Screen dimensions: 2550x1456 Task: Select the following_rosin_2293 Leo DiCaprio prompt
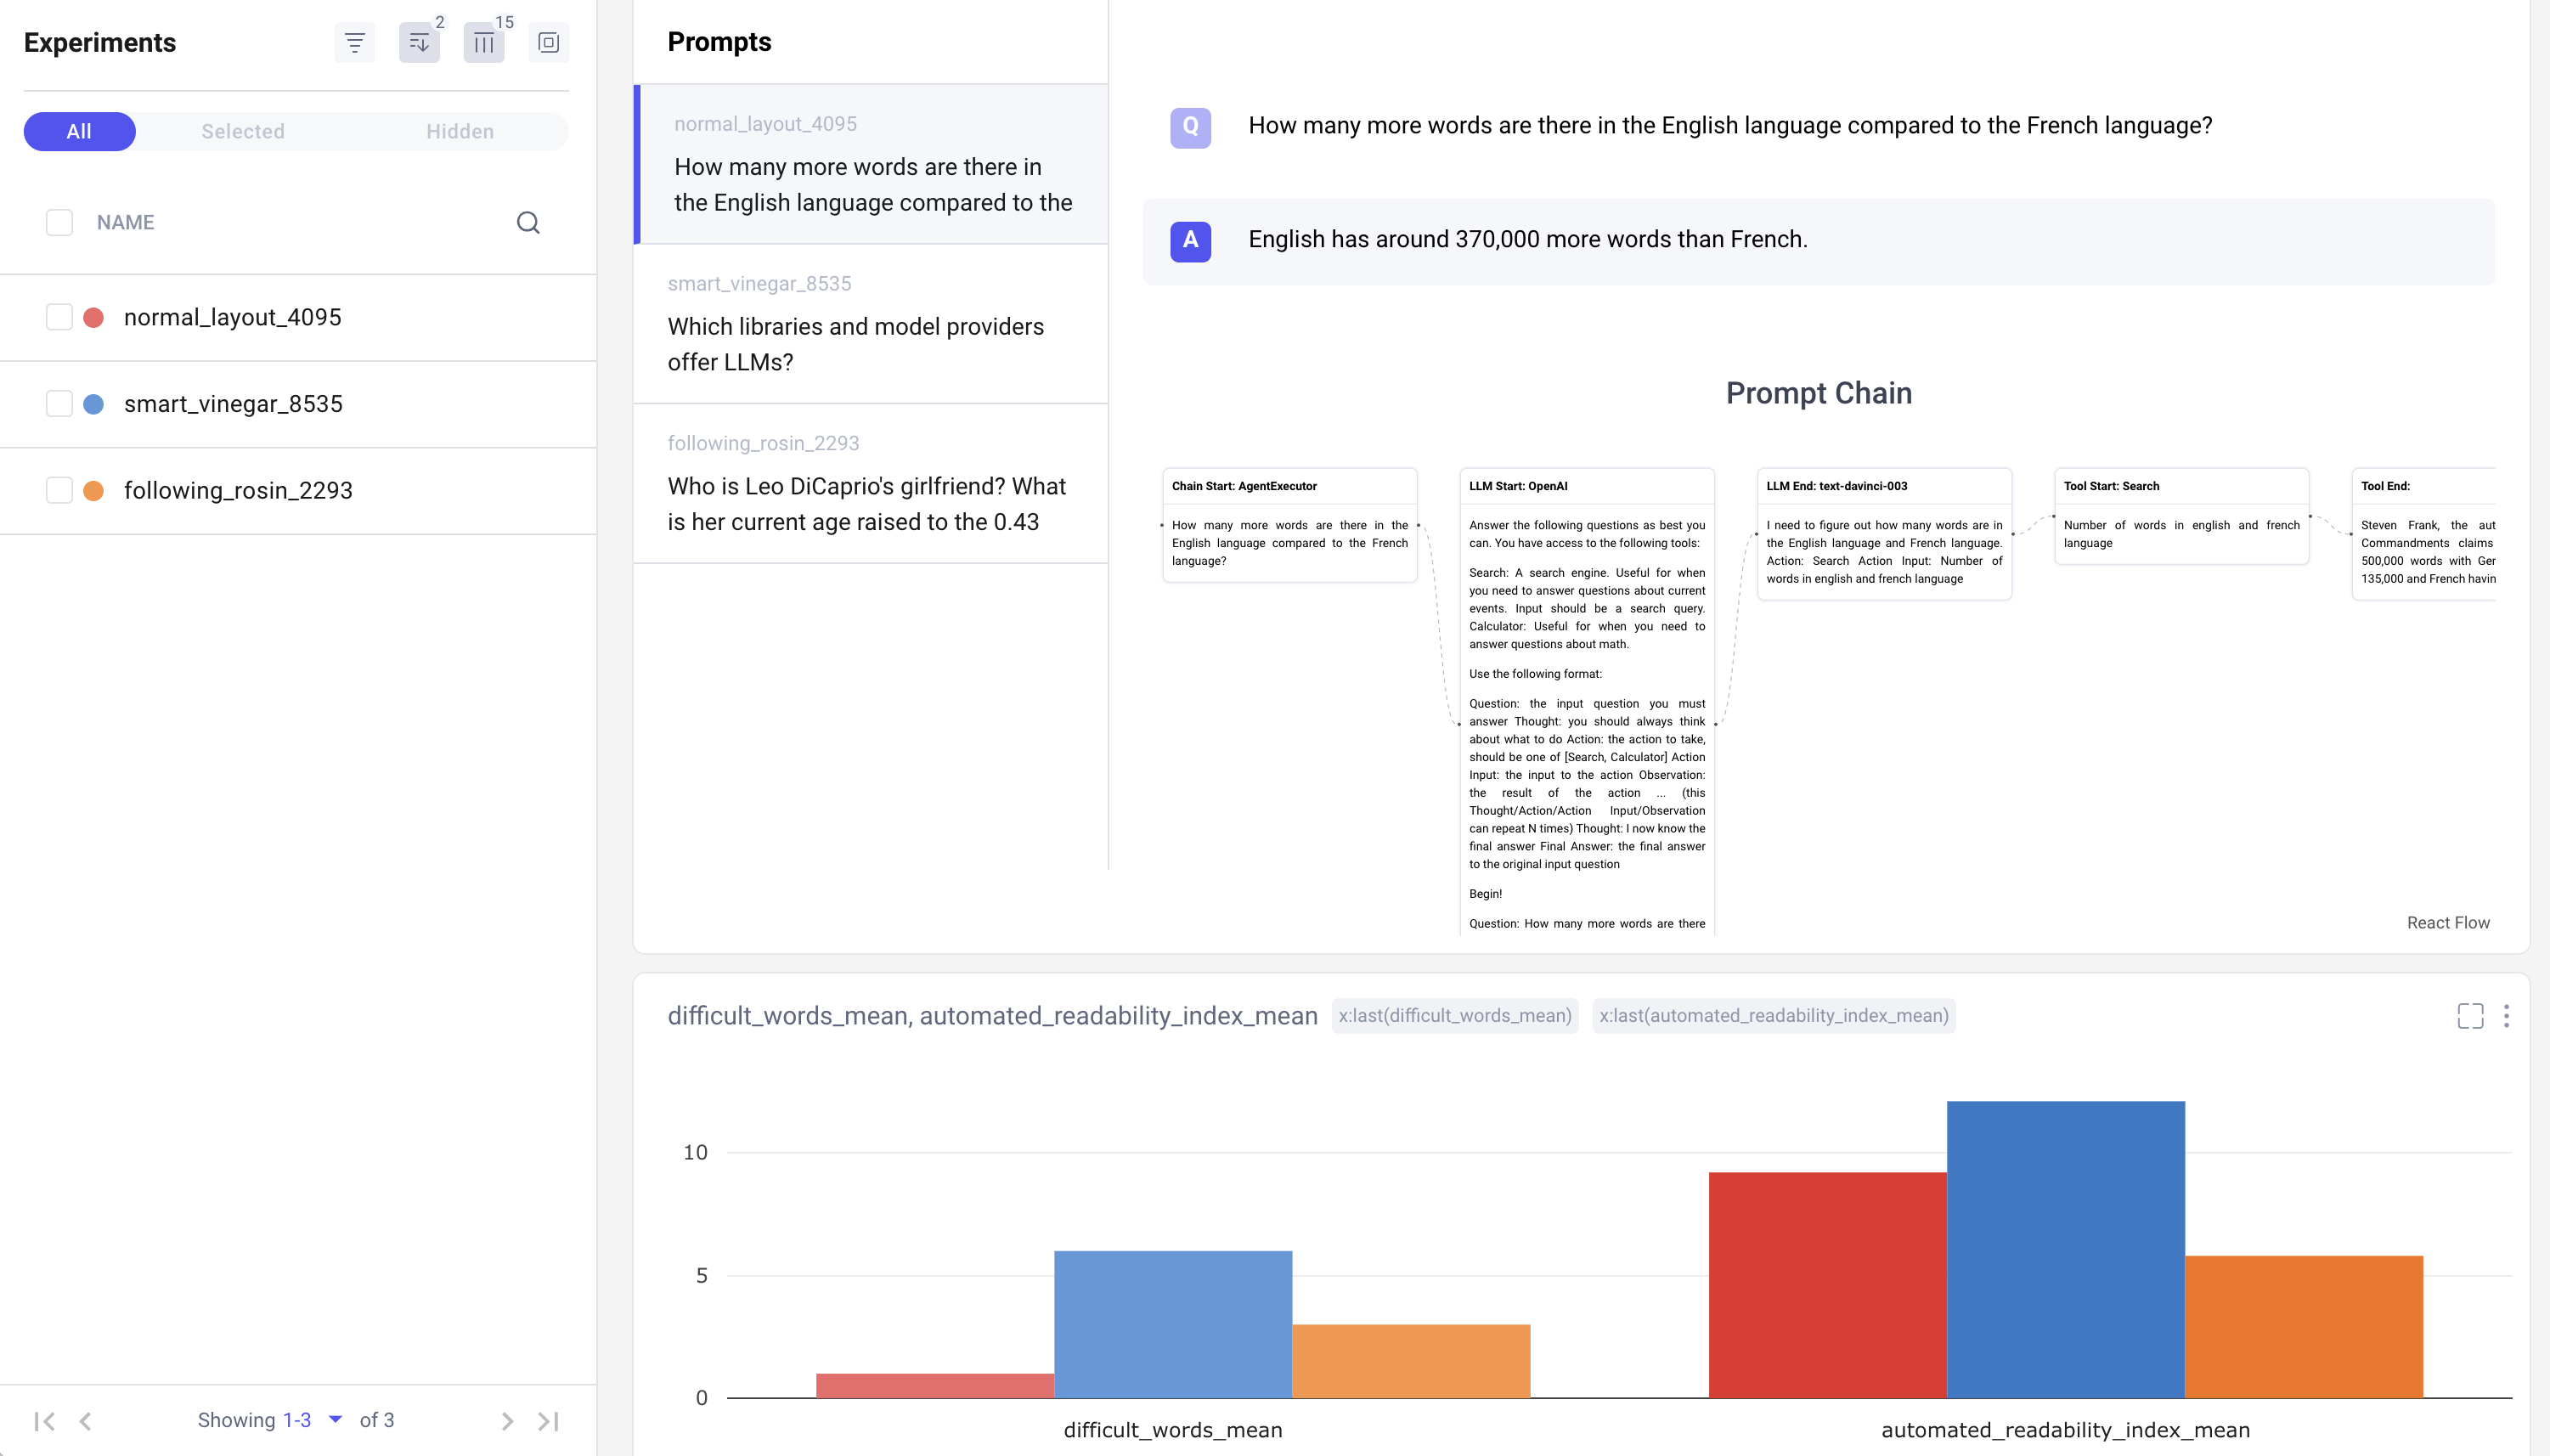(871, 484)
